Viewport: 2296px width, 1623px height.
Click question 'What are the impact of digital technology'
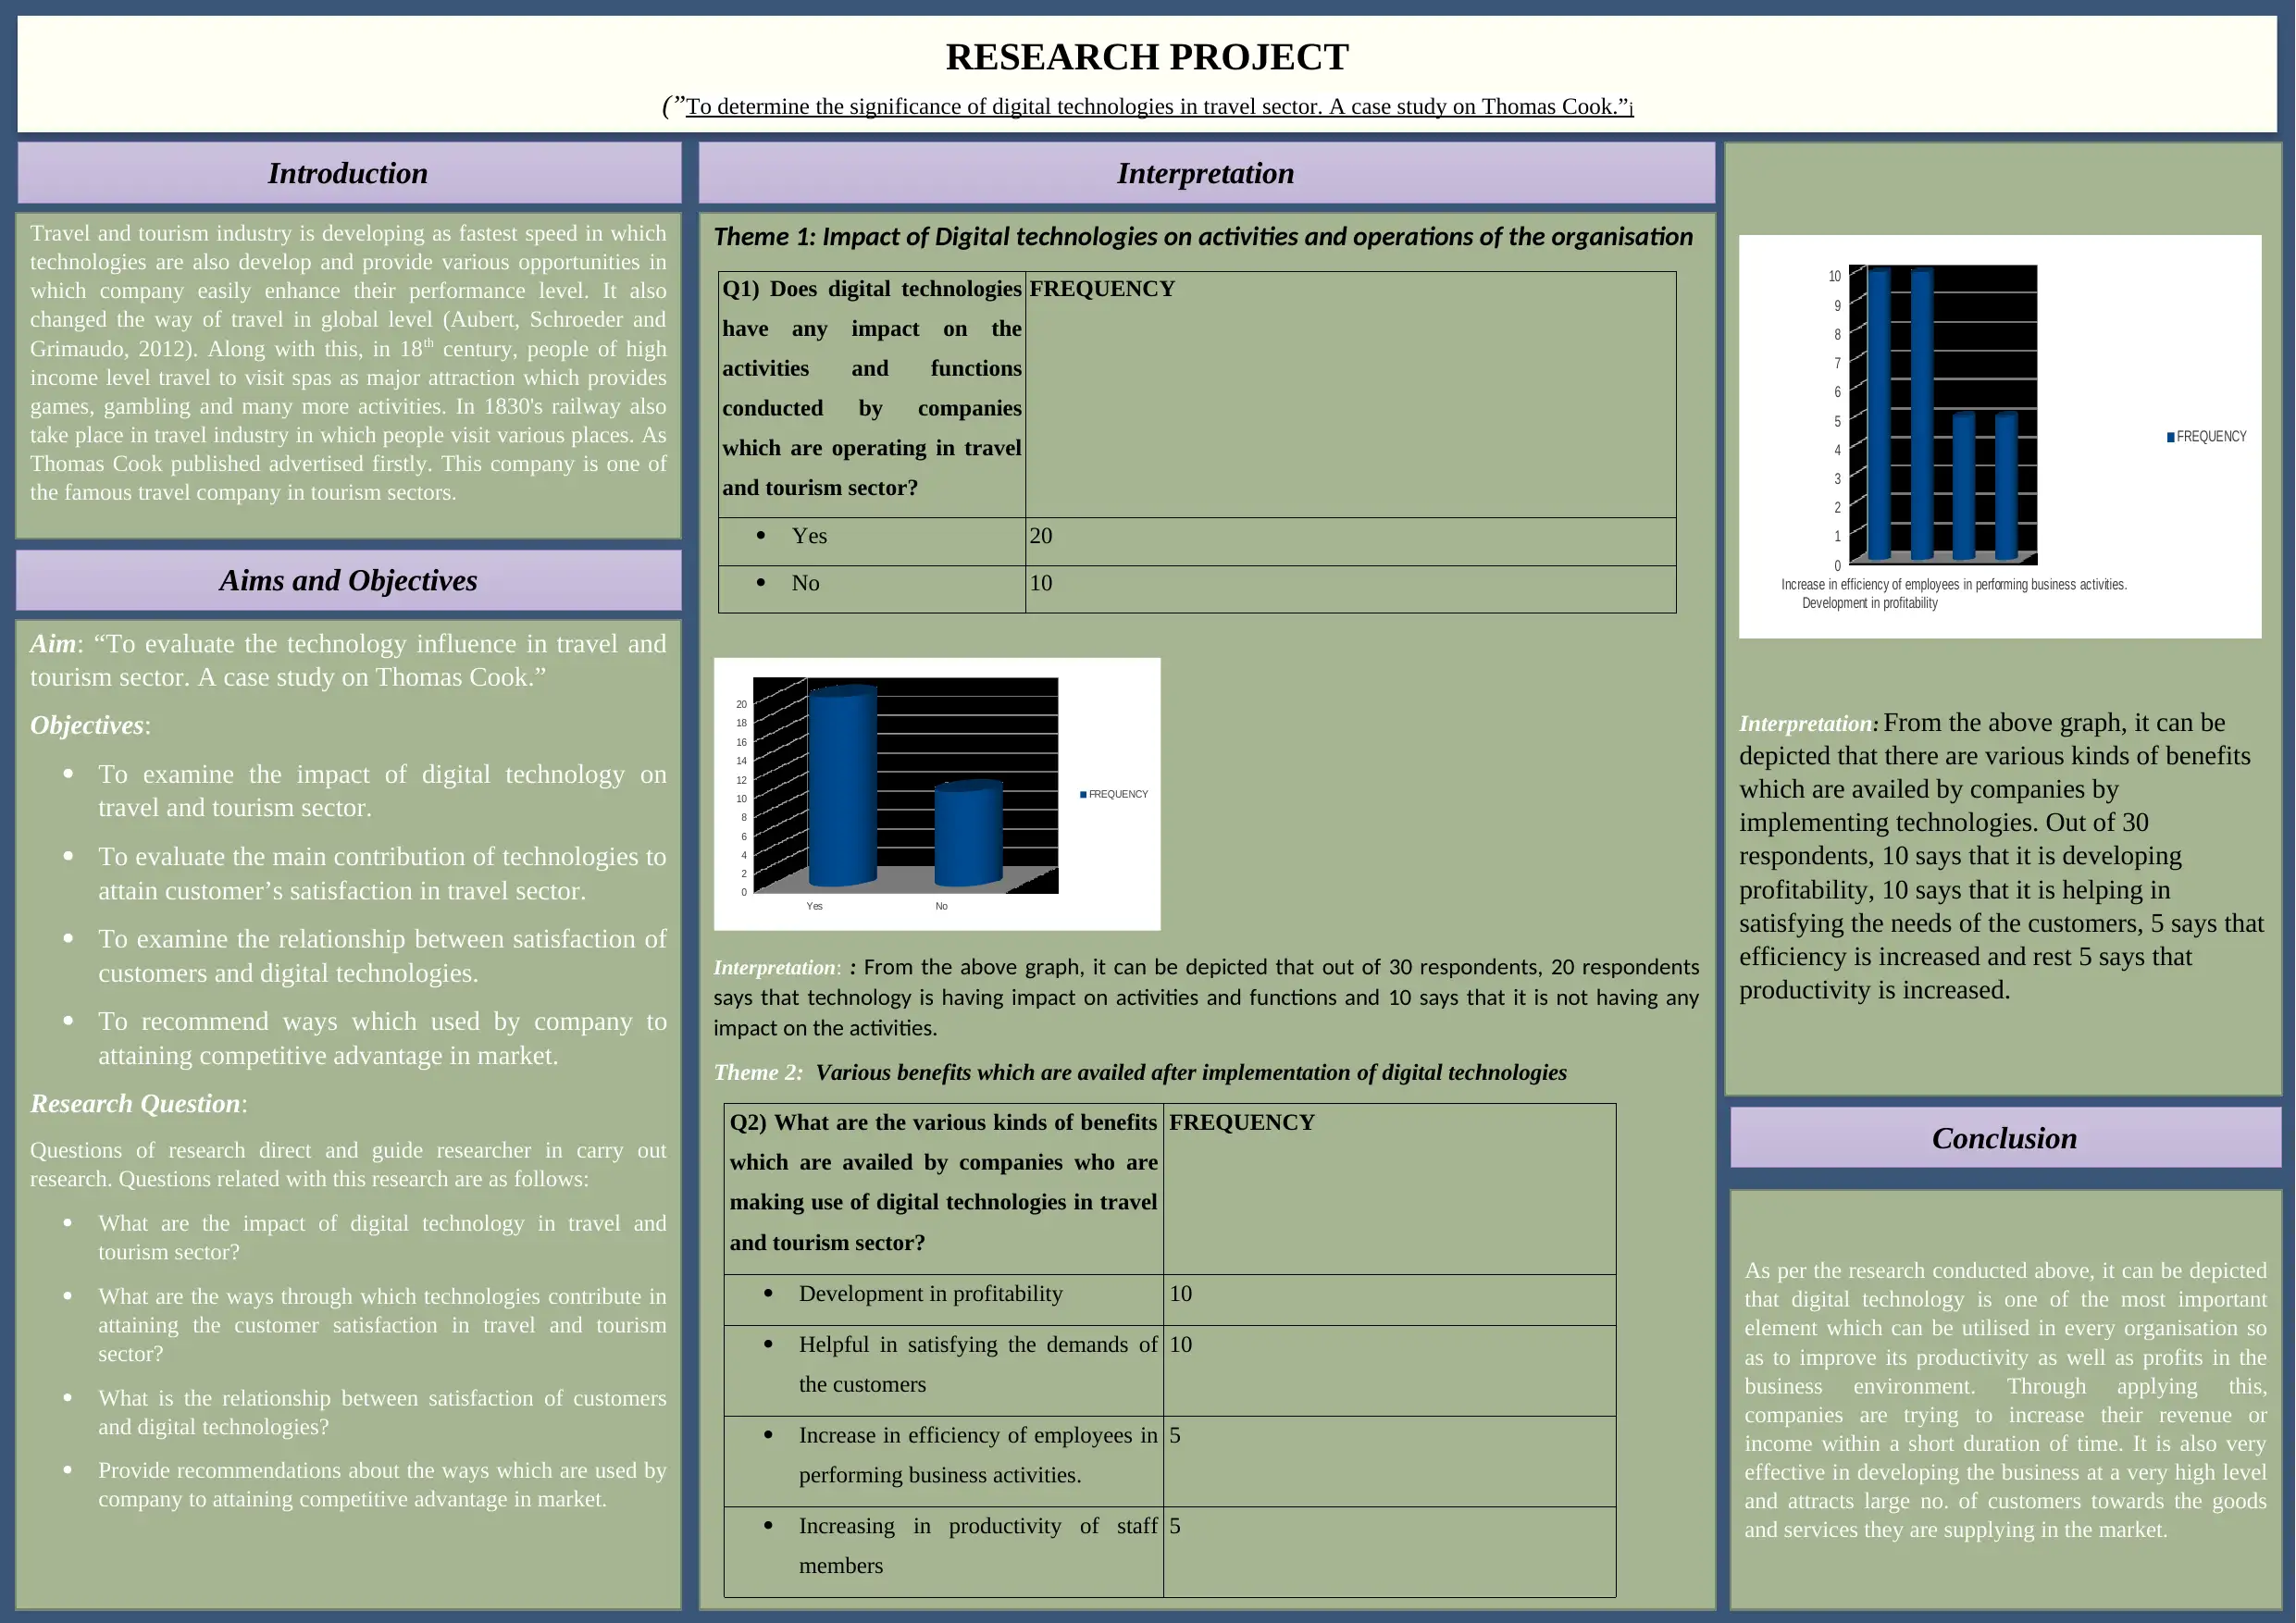(x=381, y=1237)
